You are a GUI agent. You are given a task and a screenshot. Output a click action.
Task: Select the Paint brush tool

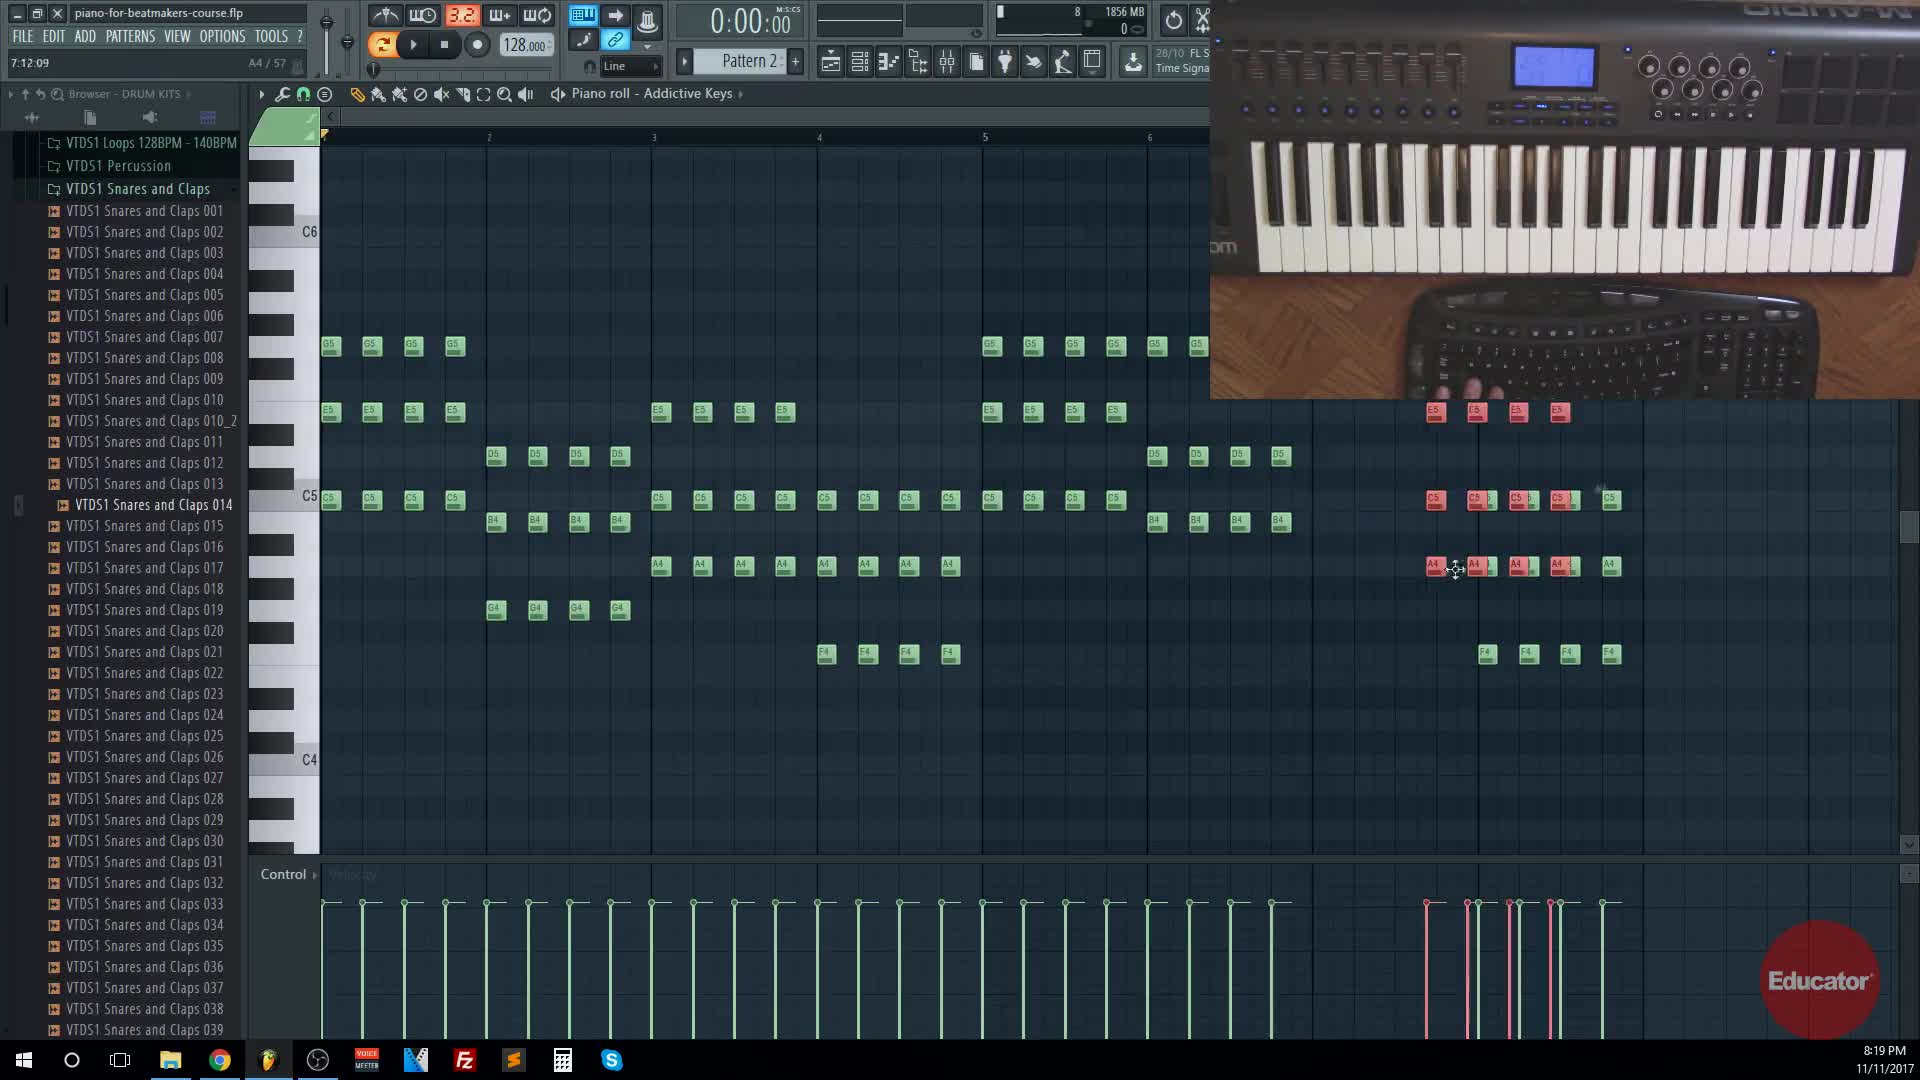click(x=378, y=94)
